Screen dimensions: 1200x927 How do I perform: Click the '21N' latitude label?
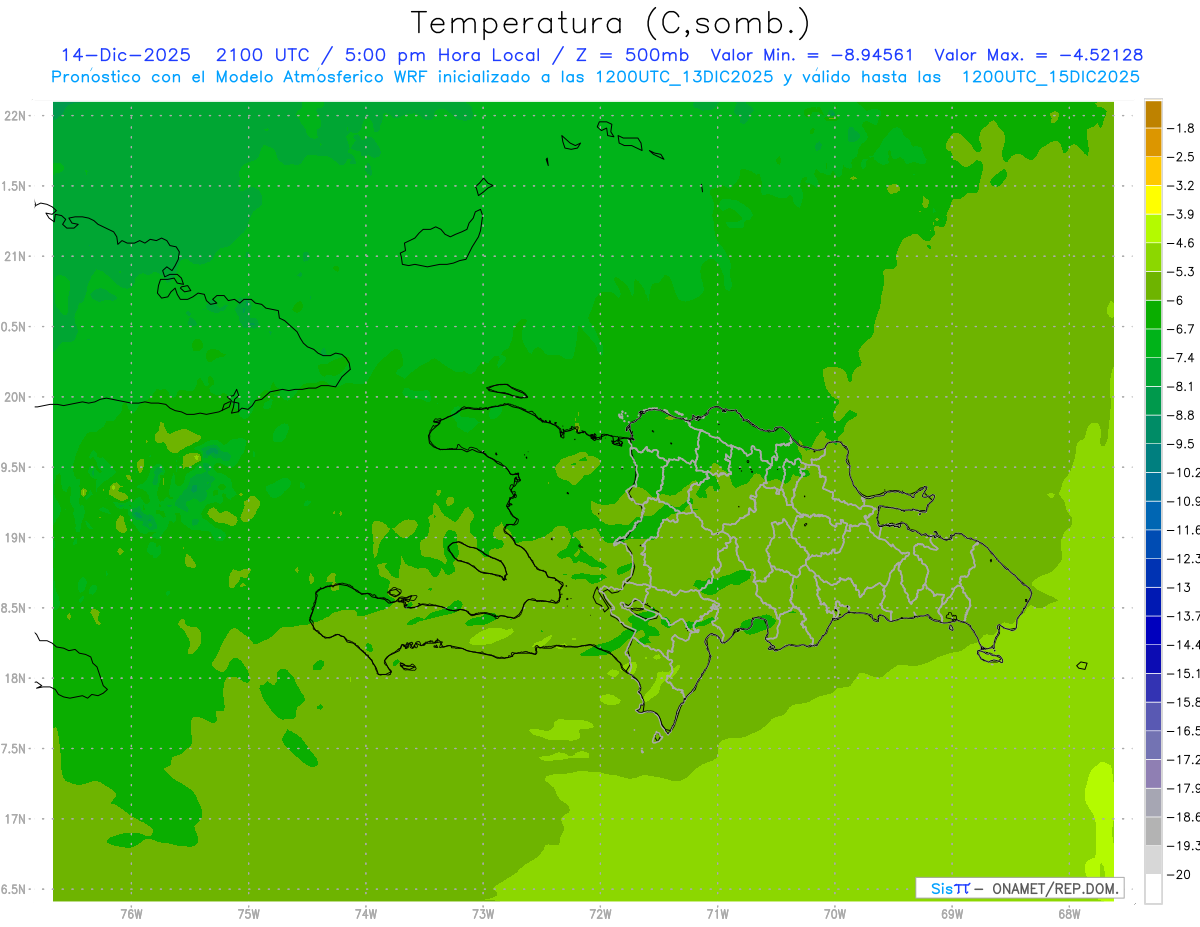(14, 257)
